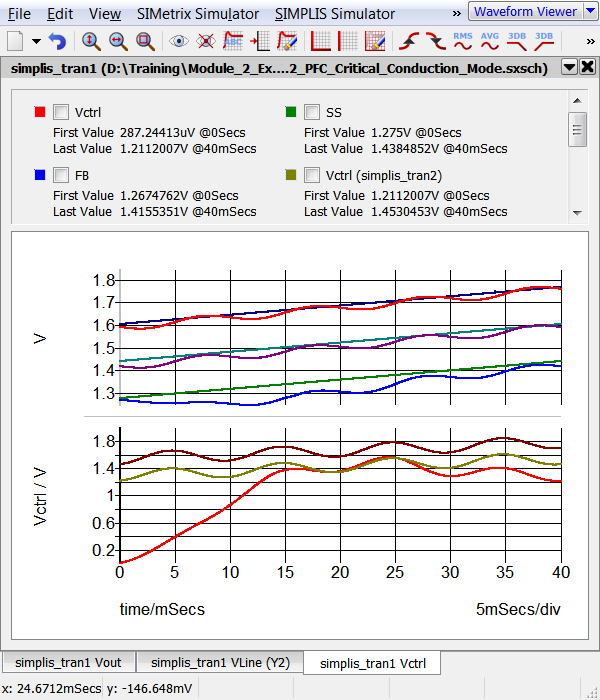Viewport: 600px width, 700px height.
Task: Switch to simplis_tran1 VLine (Y2) tab
Action: click(x=220, y=663)
